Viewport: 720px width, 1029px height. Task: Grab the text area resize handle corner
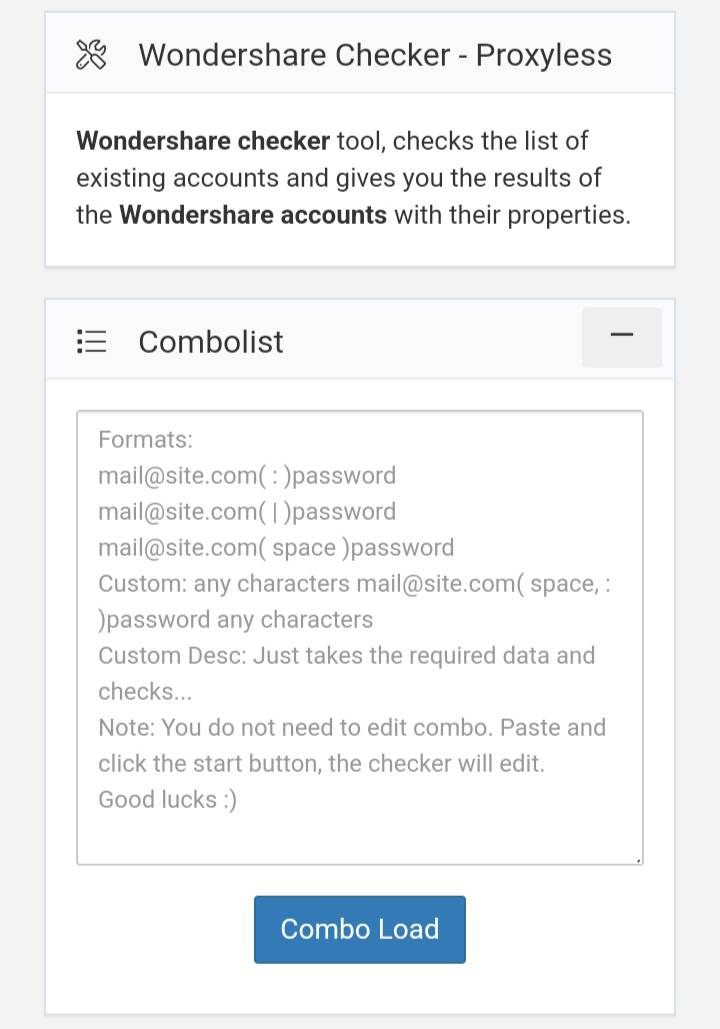638,859
